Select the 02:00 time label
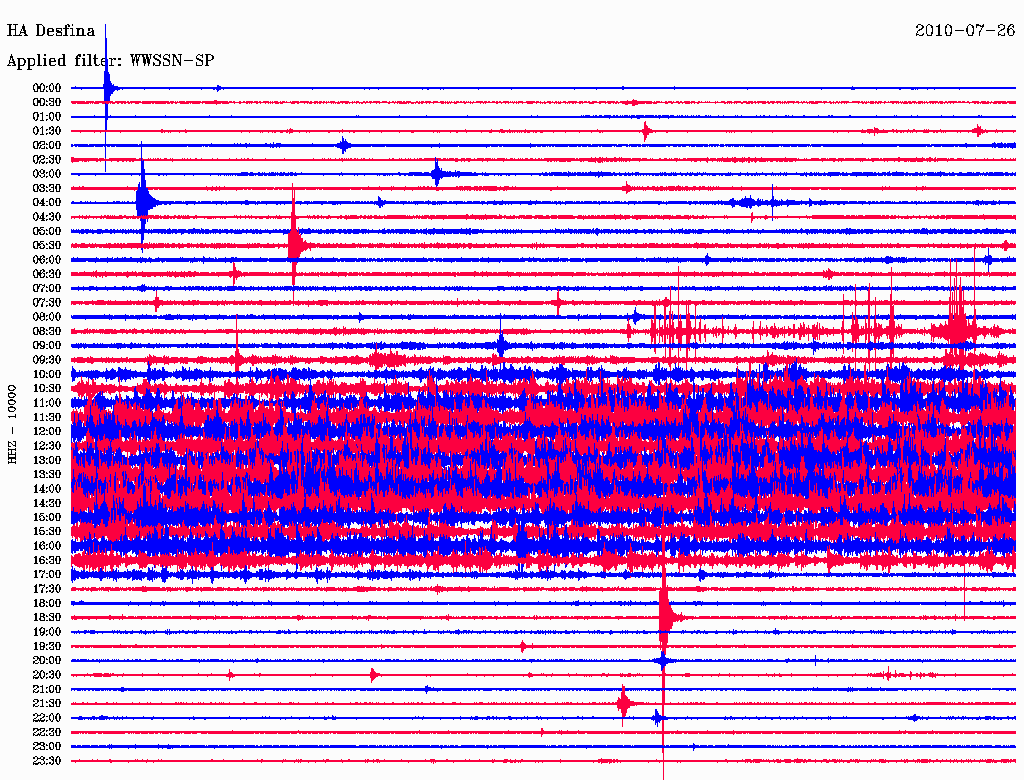The width and height of the screenshot is (1024, 780). tap(47, 146)
